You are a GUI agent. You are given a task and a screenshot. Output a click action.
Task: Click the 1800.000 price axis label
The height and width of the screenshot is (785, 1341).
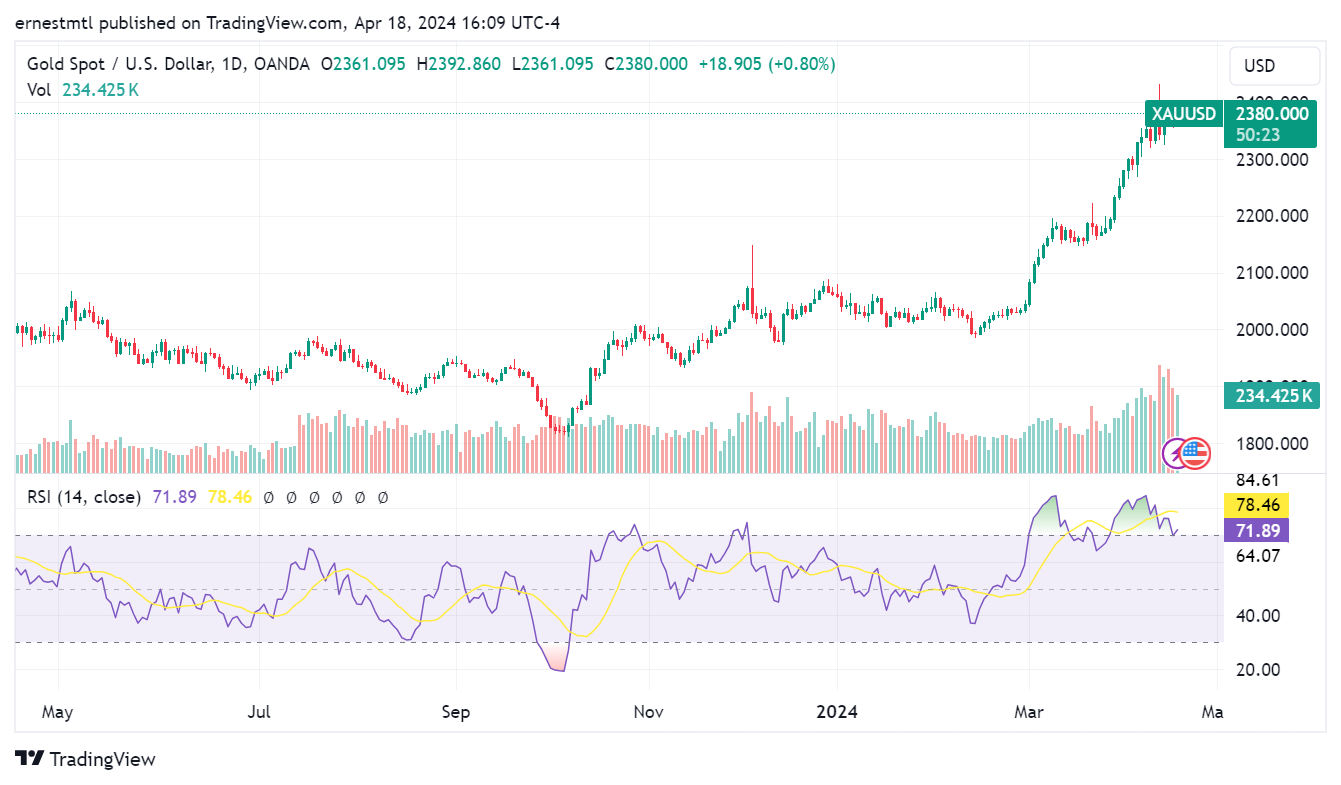pyautogui.click(x=1273, y=443)
